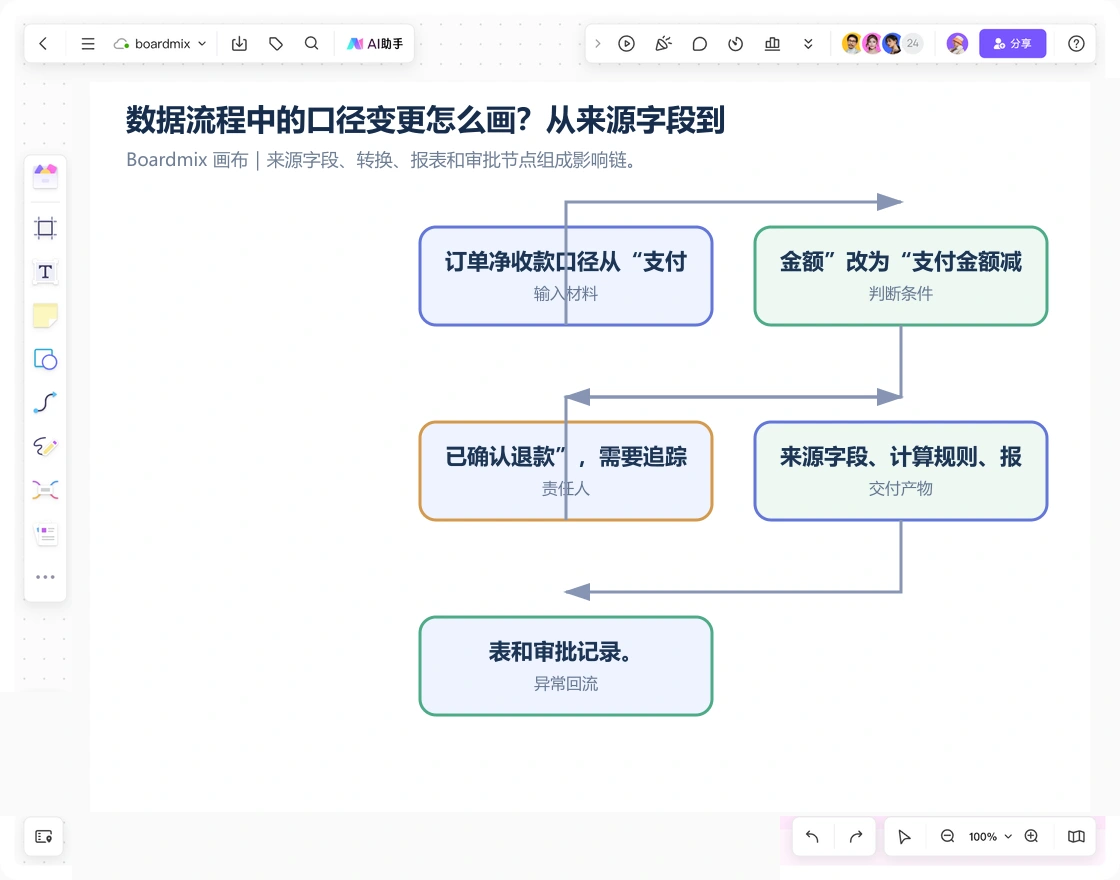Click the celebration party popper icon
This screenshot has width=1120, height=880.
click(x=663, y=44)
